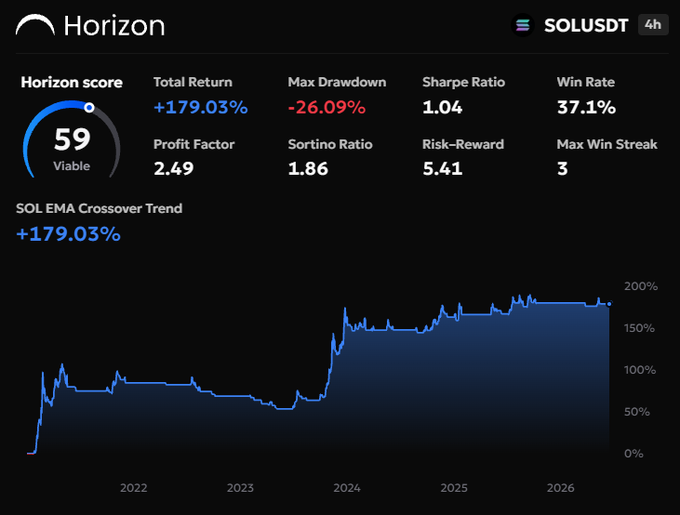
Task: Click the Max Win Streak value 3
Action: click(x=562, y=169)
